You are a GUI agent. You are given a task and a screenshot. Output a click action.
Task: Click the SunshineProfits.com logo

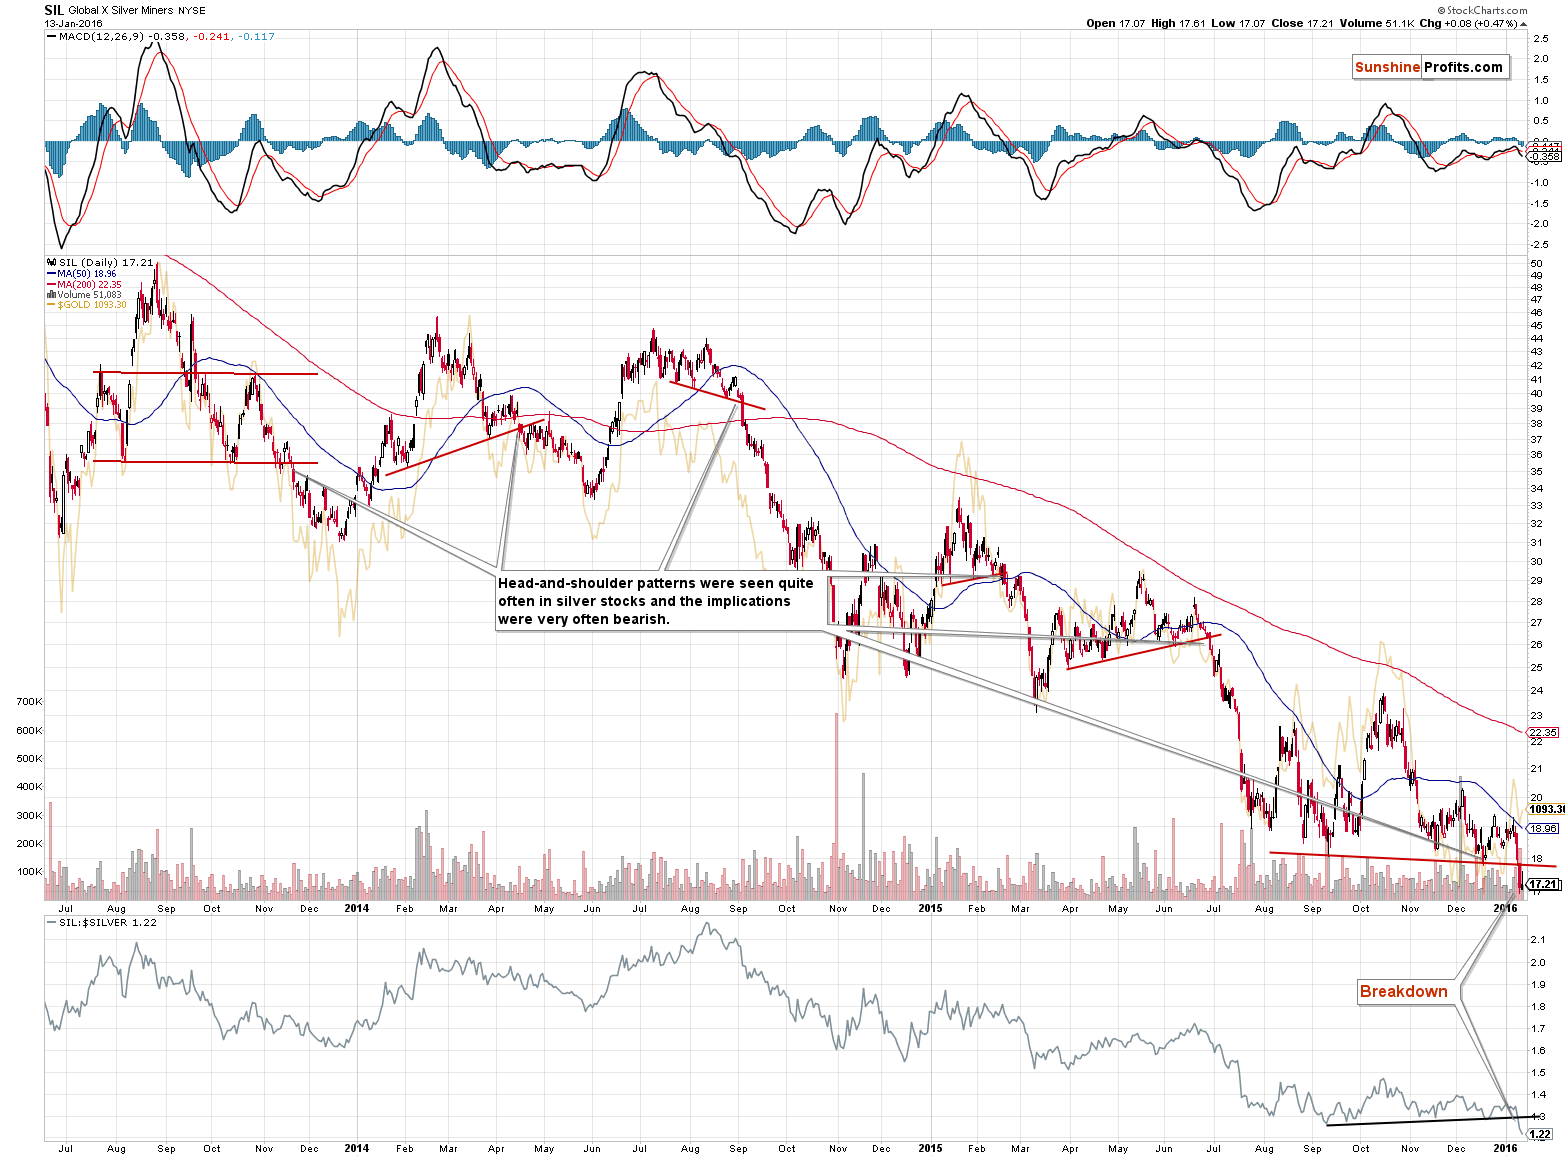pos(1429,67)
